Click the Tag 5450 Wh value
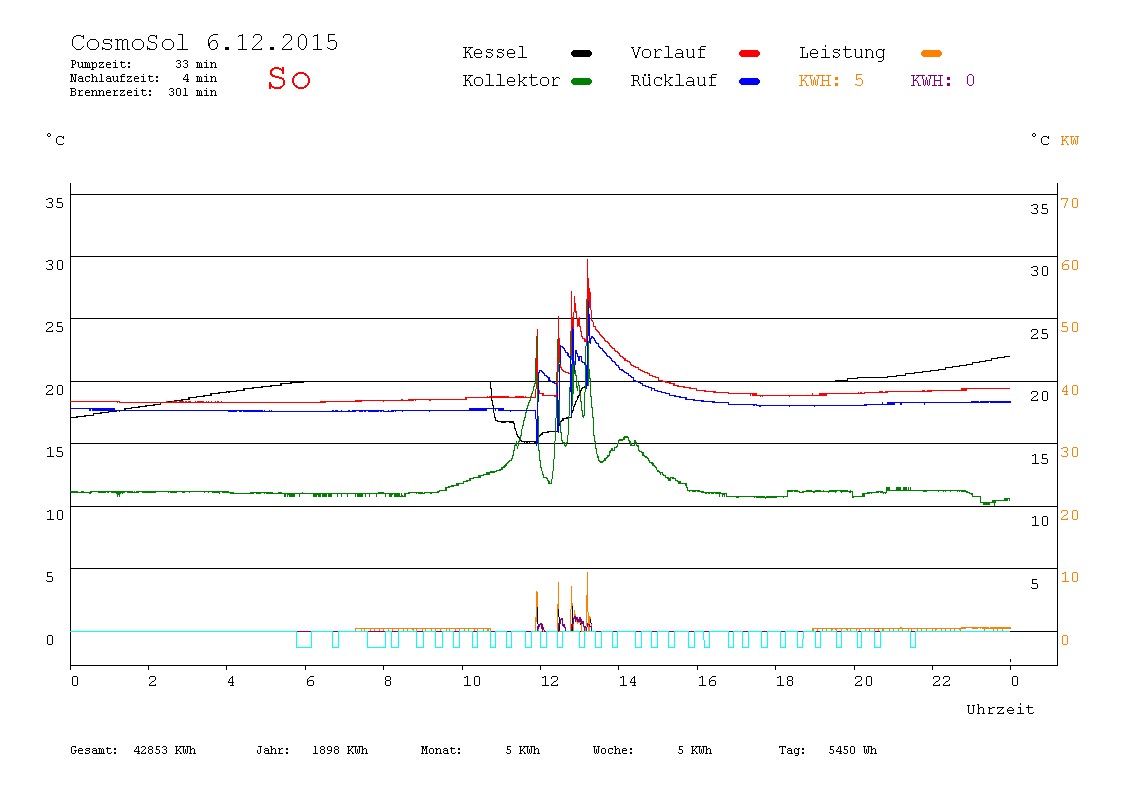1148x812 pixels. click(x=828, y=750)
